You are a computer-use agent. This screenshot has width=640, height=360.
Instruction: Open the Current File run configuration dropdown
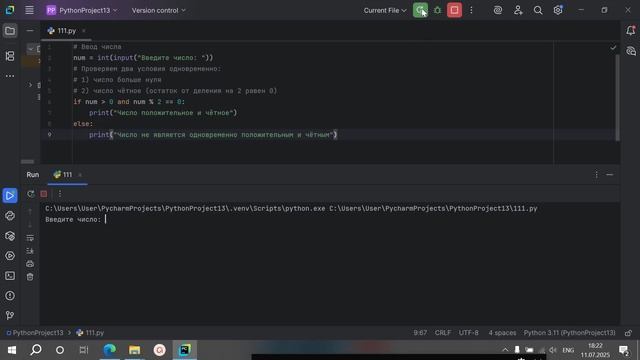pos(385,10)
